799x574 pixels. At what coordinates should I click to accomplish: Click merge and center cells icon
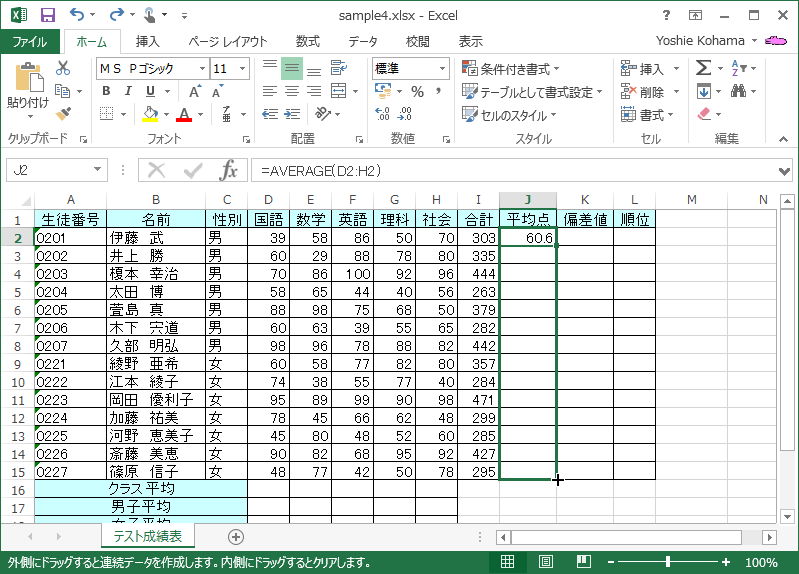(x=338, y=91)
